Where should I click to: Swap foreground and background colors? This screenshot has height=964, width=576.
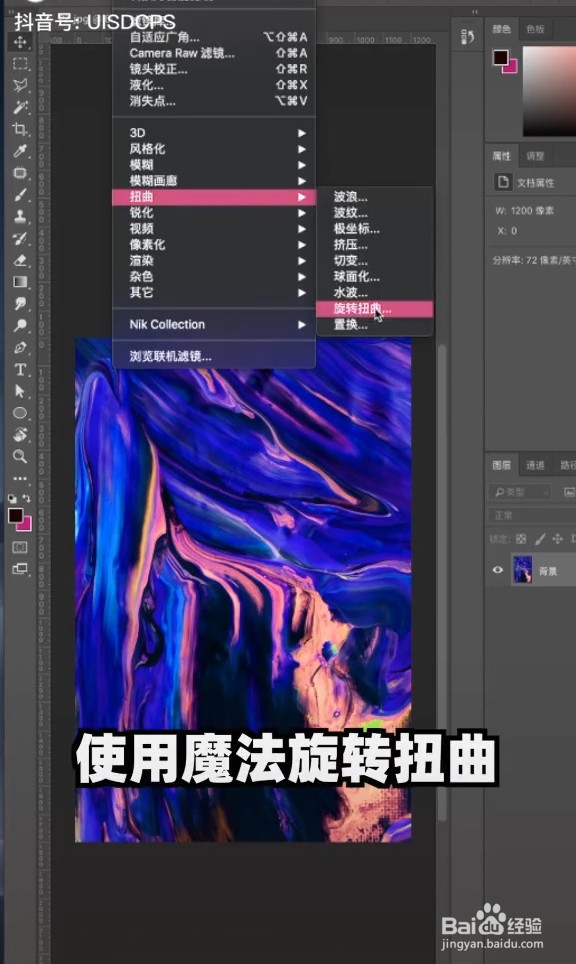click(26, 498)
